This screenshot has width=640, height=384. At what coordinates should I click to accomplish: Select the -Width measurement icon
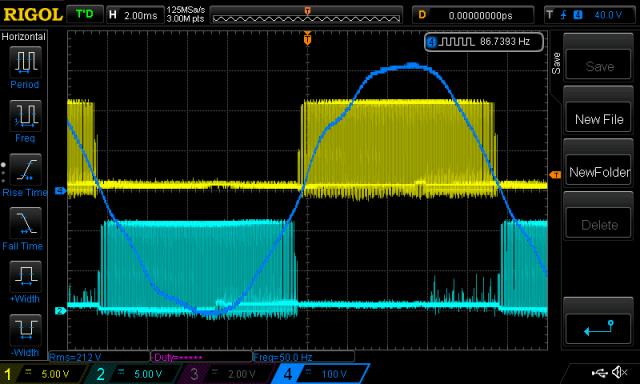25,330
